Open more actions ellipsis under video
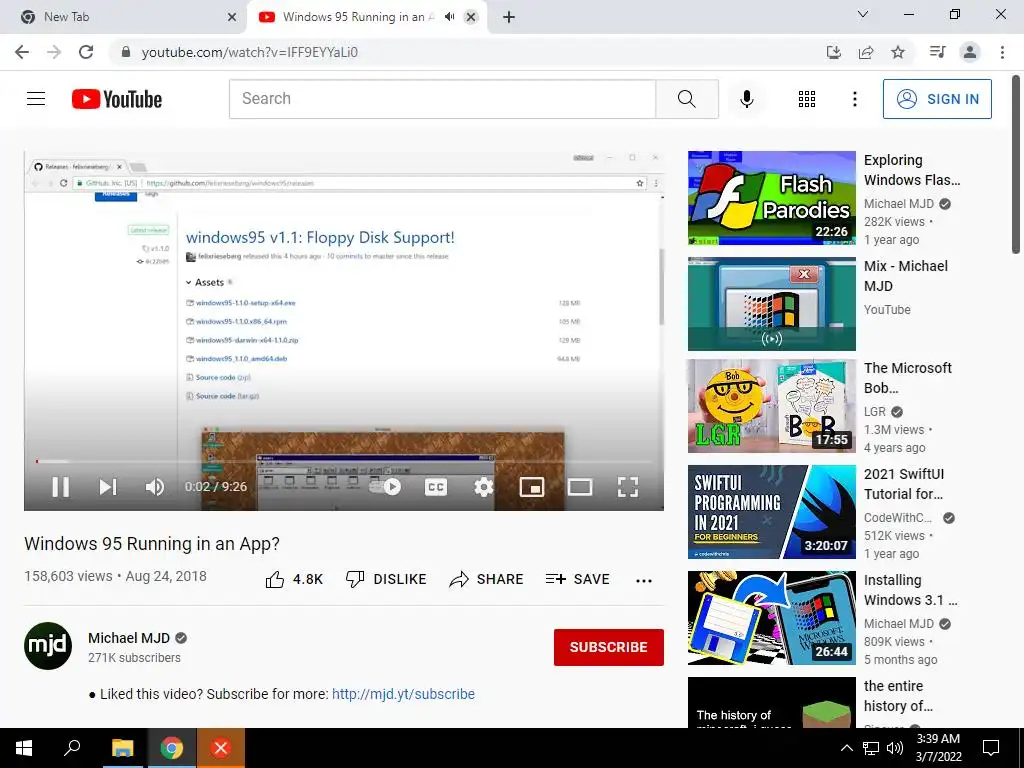This screenshot has height=768, width=1024. (644, 581)
